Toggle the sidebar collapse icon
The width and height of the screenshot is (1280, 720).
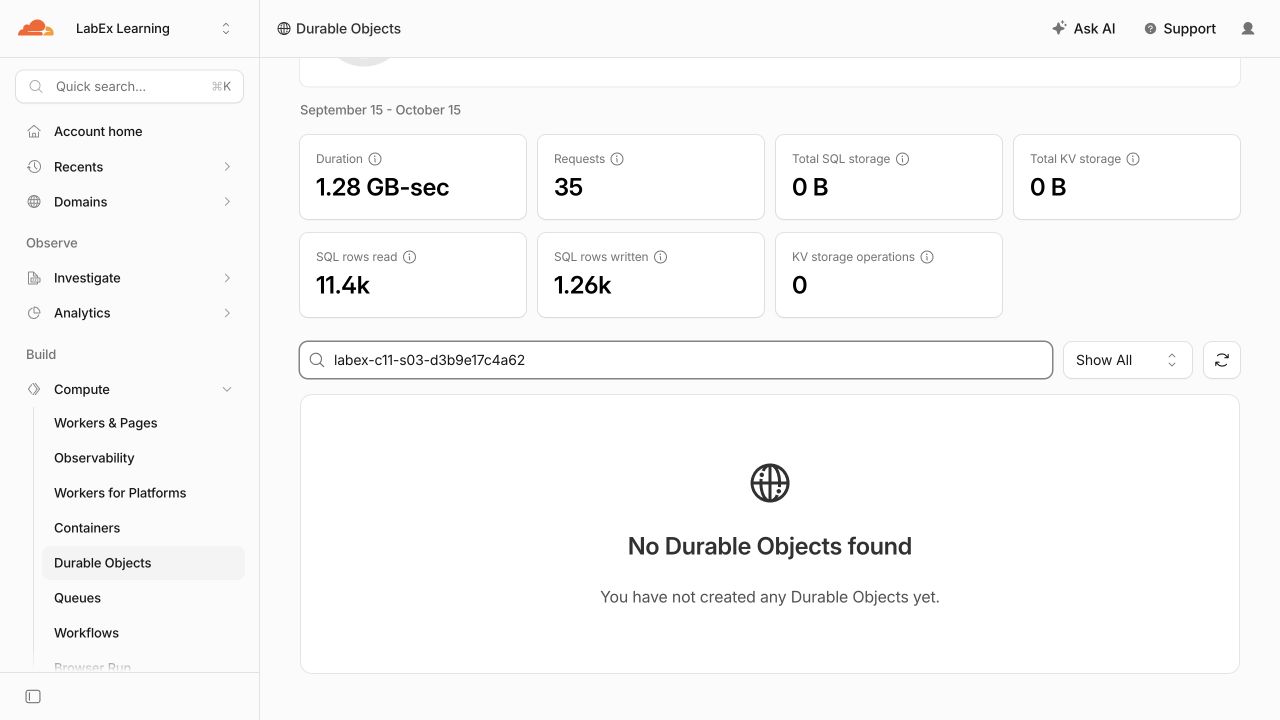click(33, 696)
